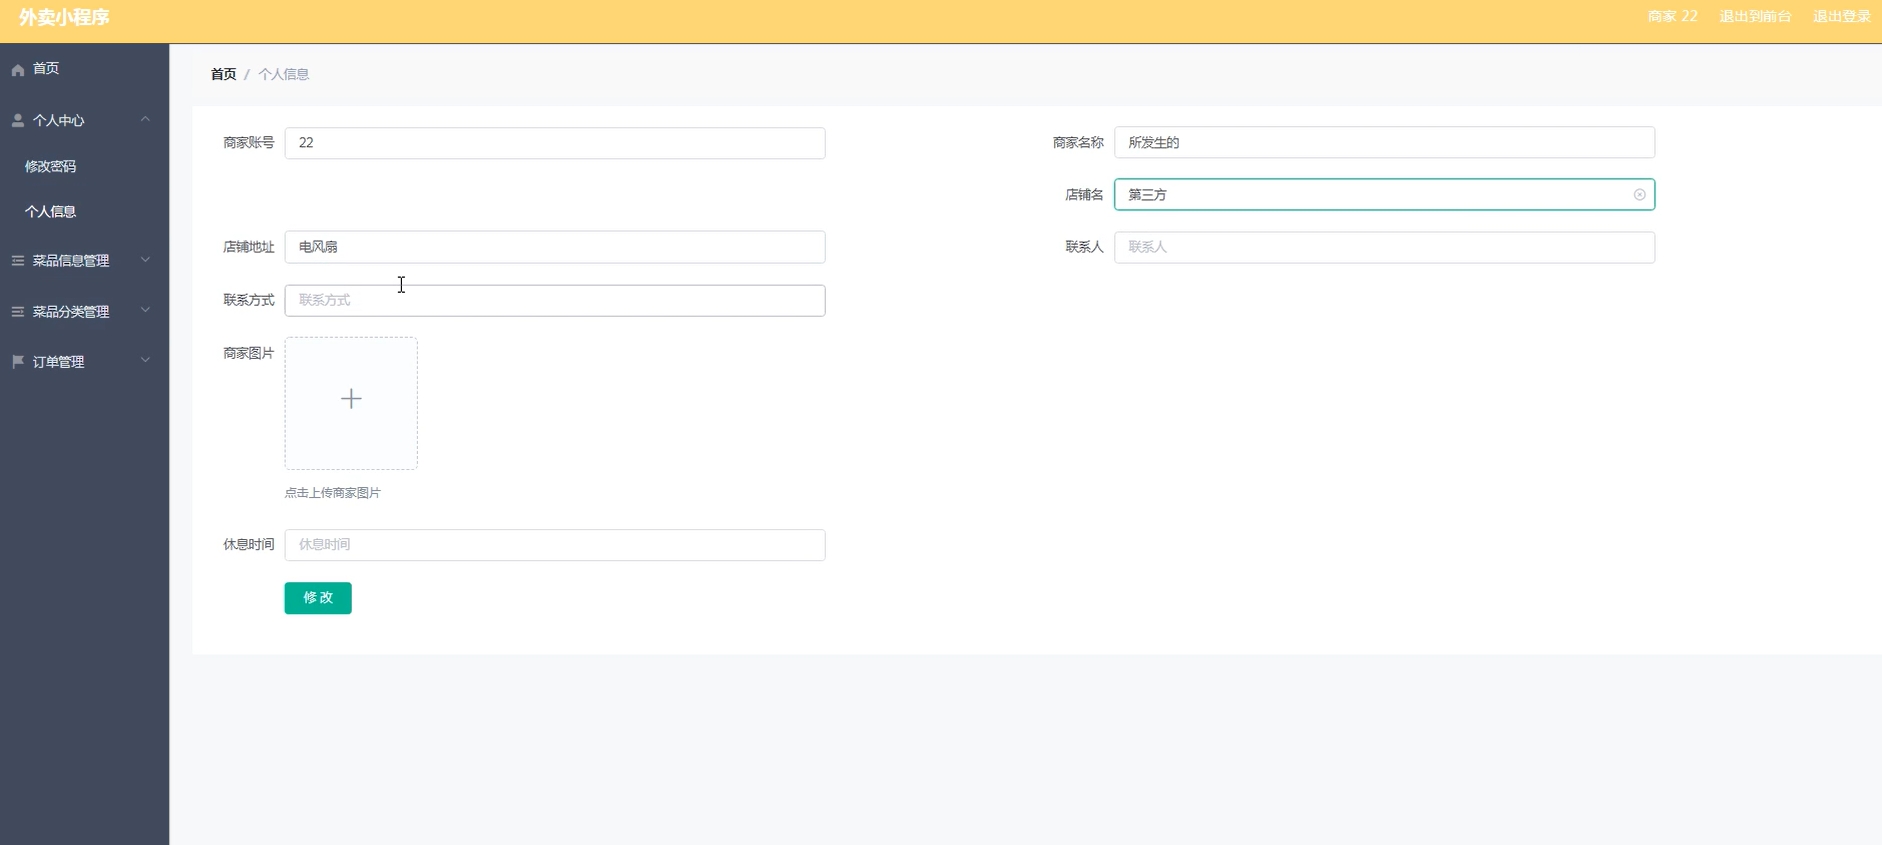This screenshot has height=845, width=1882.
Task: Click 退出登录 in the top bar
Action: 1841,17
